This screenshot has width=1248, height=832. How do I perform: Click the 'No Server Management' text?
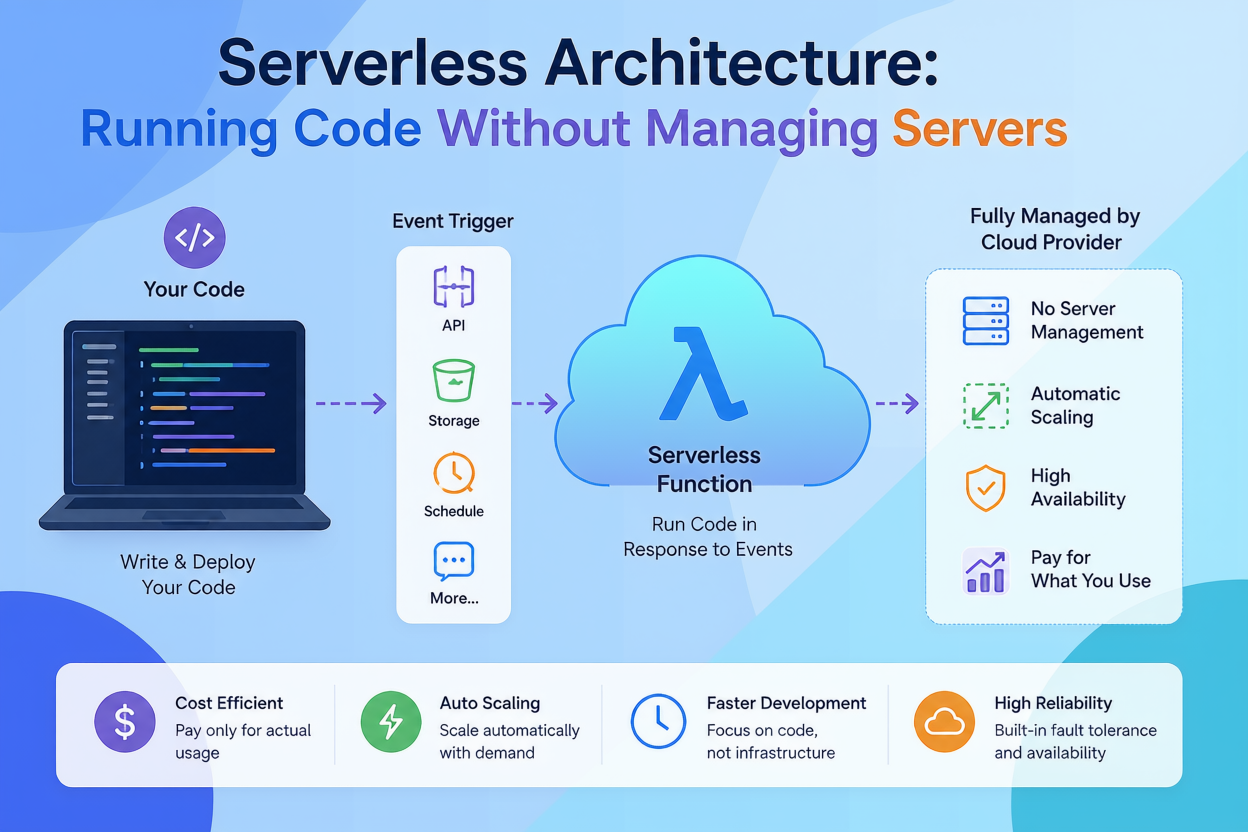1087,320
